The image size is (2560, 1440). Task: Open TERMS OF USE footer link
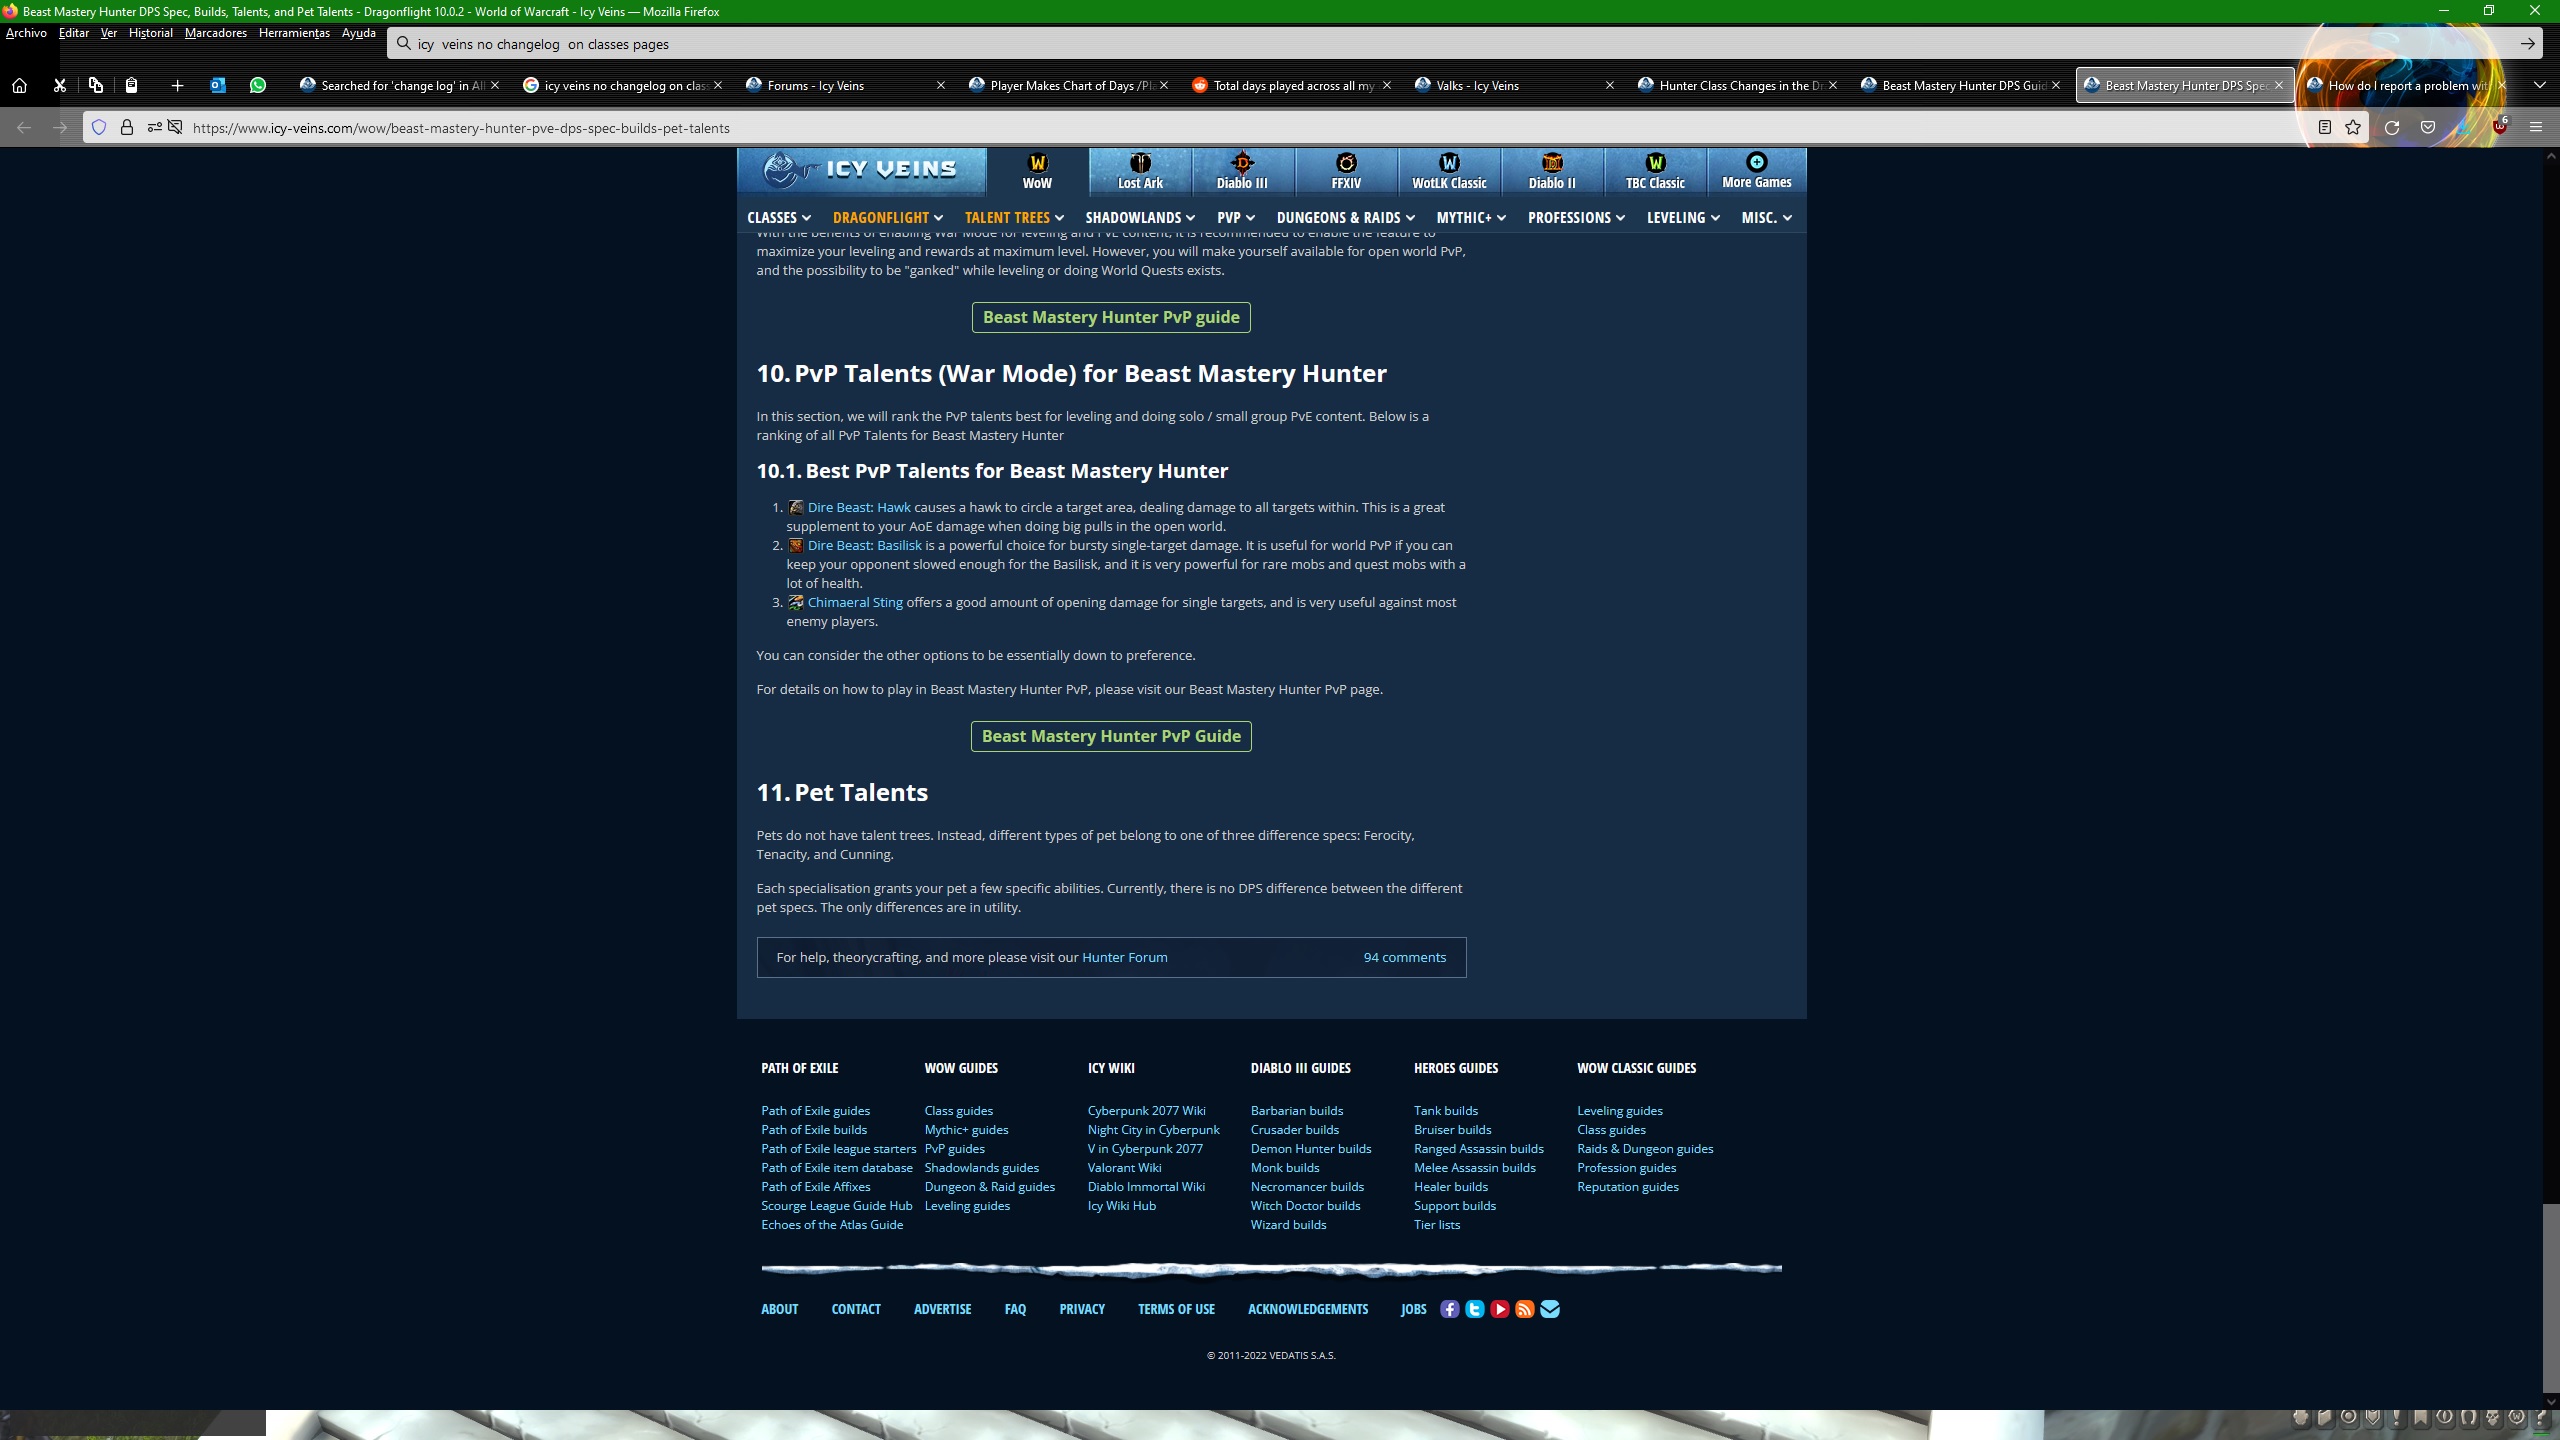(x=1176, y=1309)
